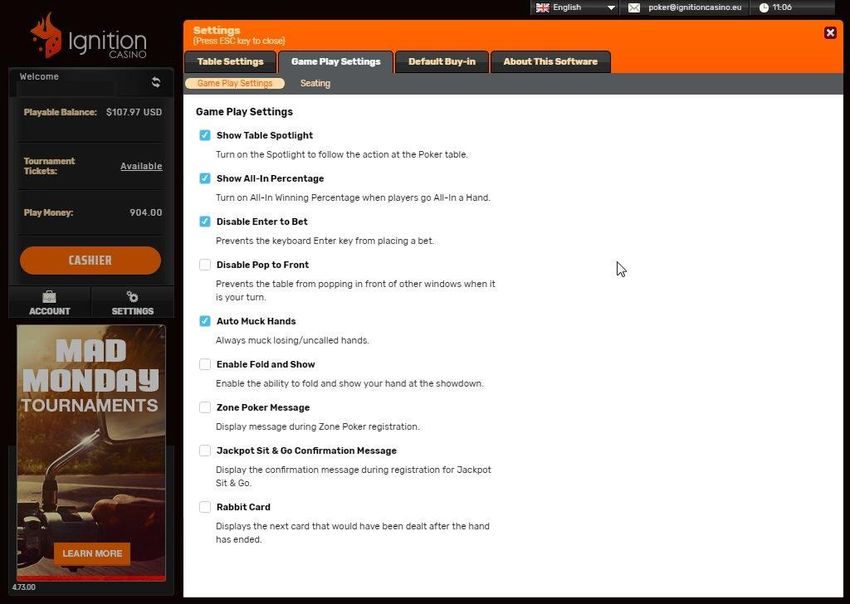Open the Default Buy-in tab
This screenshot has height=604, width=850.
(442, 62)
